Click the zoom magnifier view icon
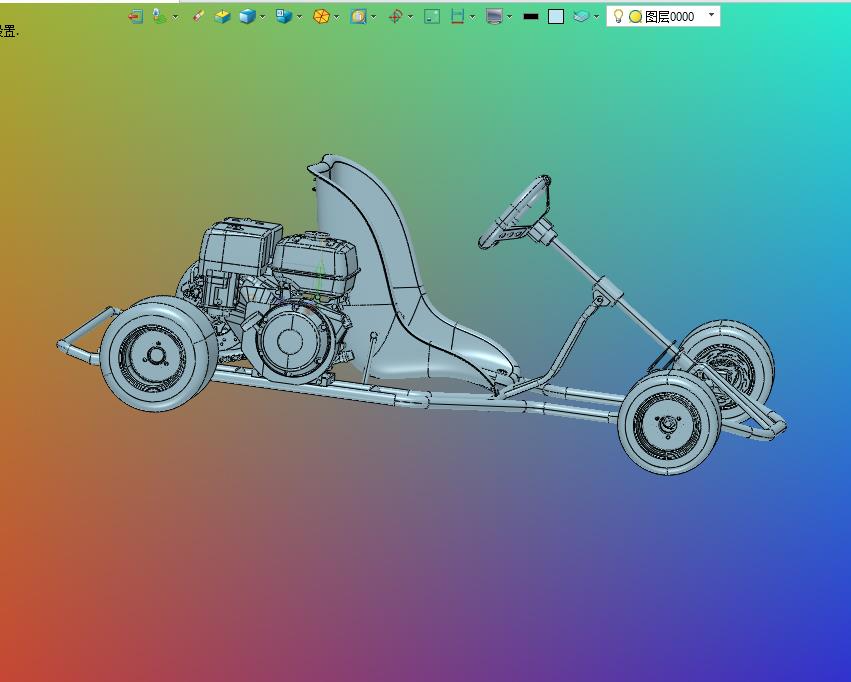The image size is (851, 682). coord(358,16)
